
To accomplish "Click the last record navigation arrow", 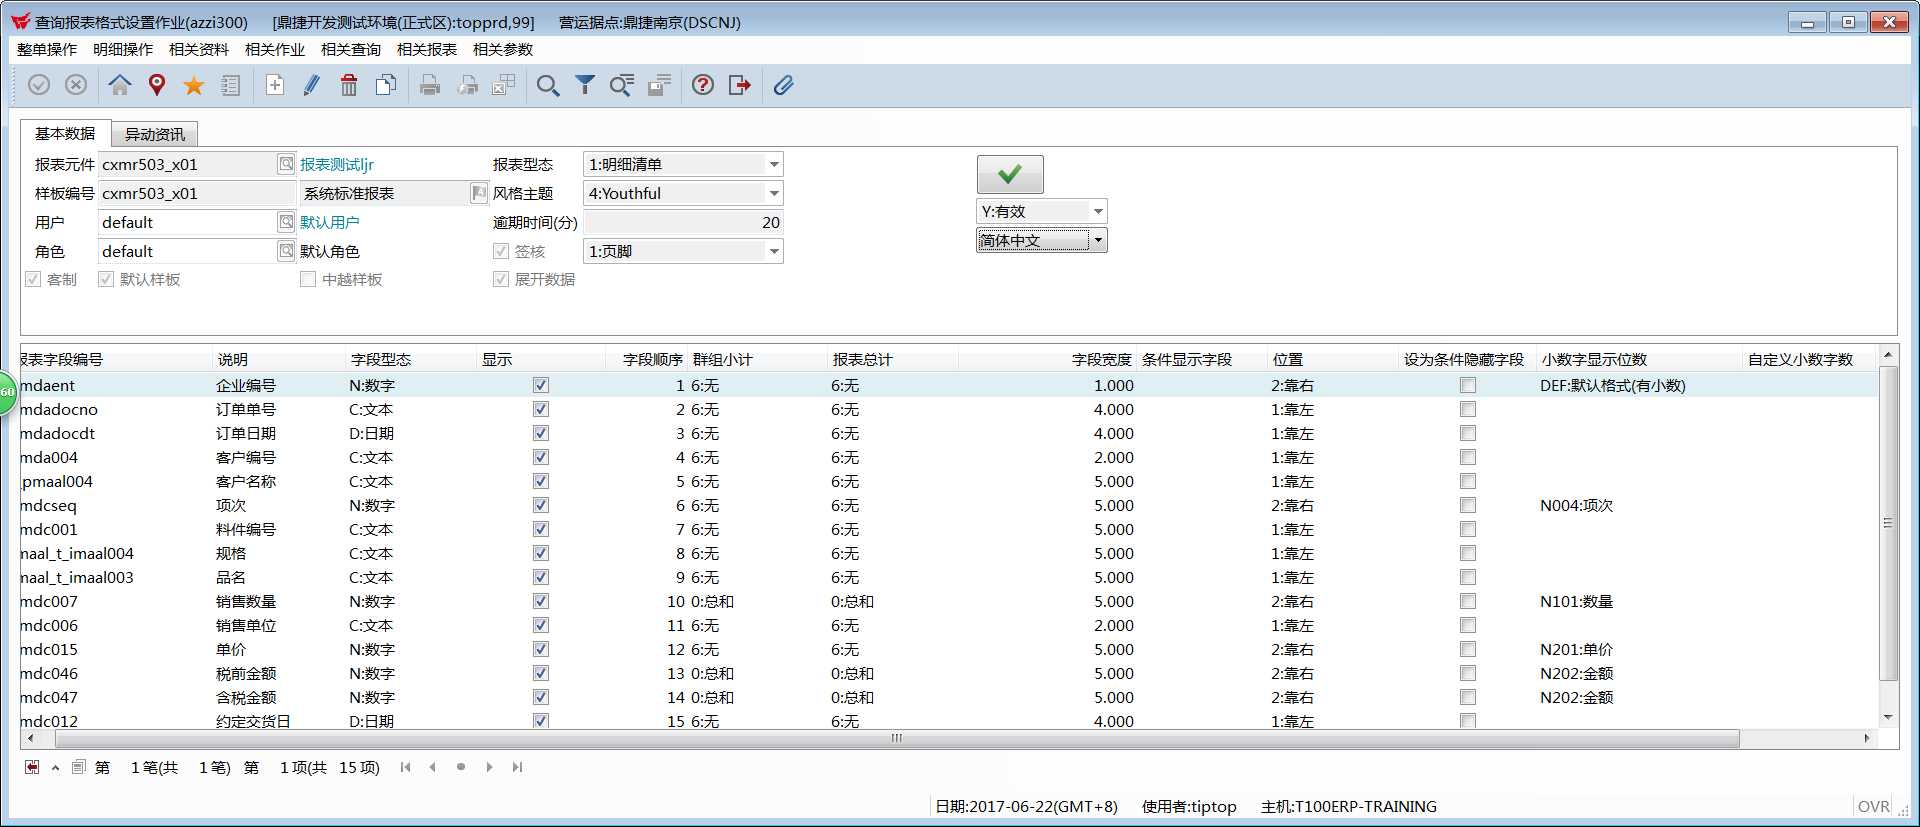I will (517, 767).
